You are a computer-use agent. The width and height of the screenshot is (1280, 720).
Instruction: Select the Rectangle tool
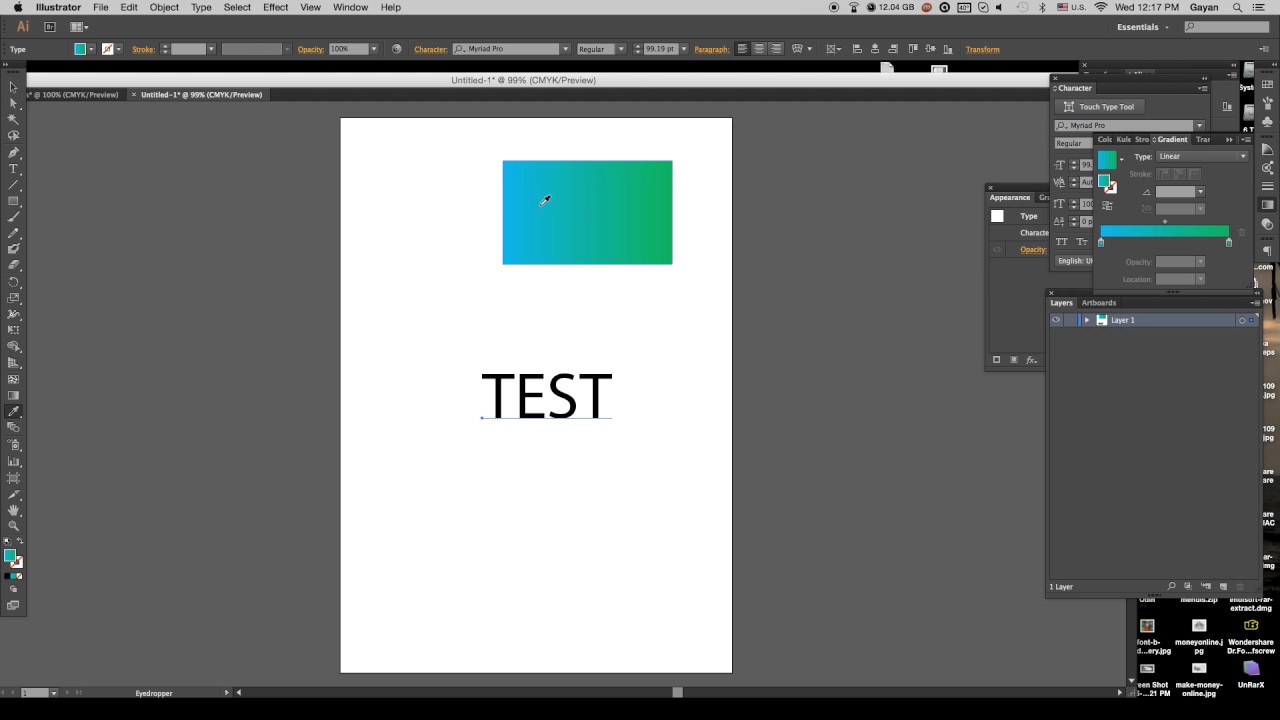point(13,201)
